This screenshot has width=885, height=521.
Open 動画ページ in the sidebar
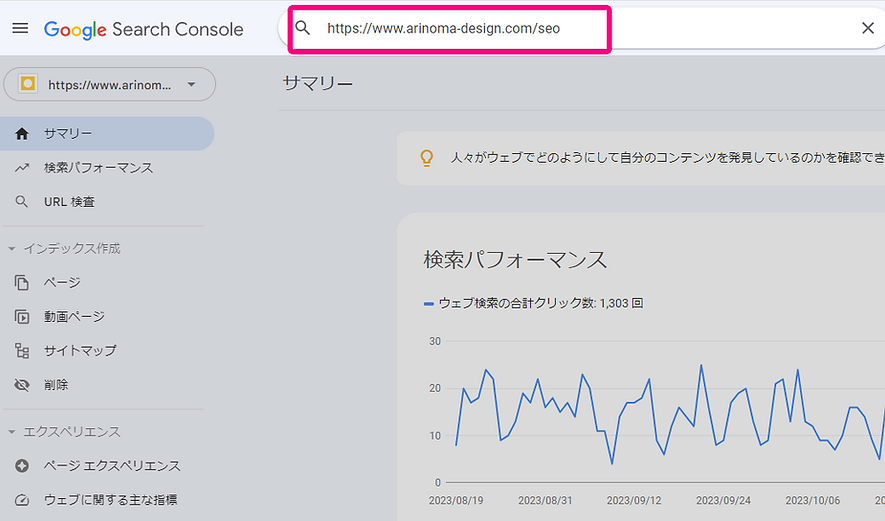point(107,317)
